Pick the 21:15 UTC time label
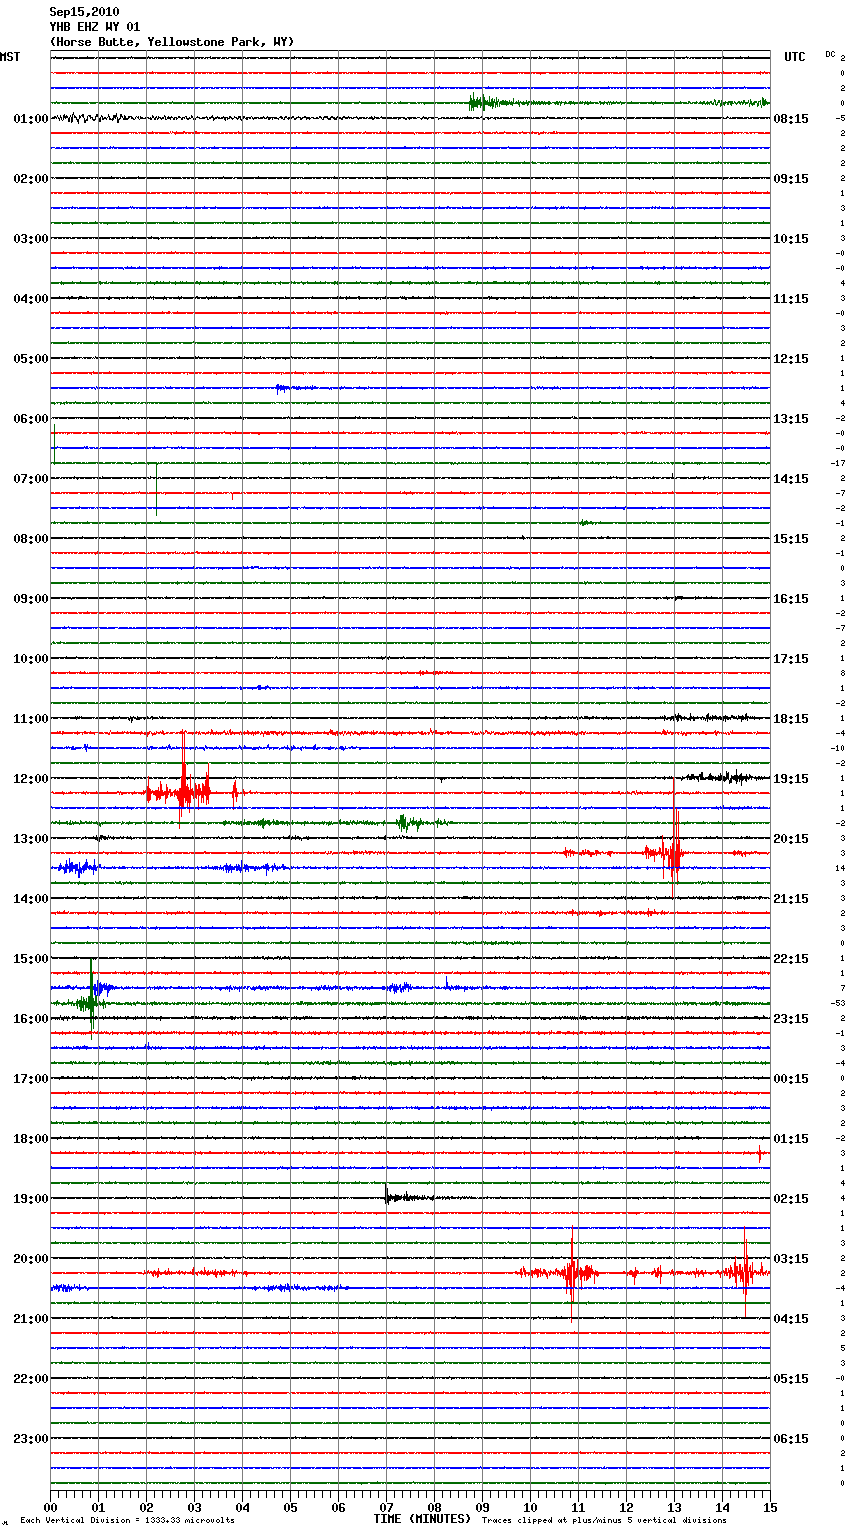 tap(791, 899)
